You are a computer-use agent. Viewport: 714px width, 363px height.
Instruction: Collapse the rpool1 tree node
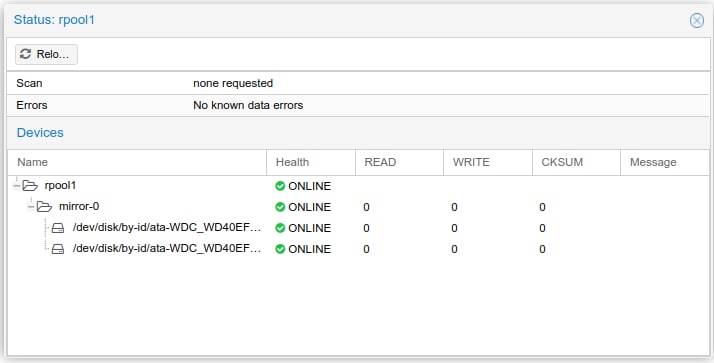tap(17, 185)
